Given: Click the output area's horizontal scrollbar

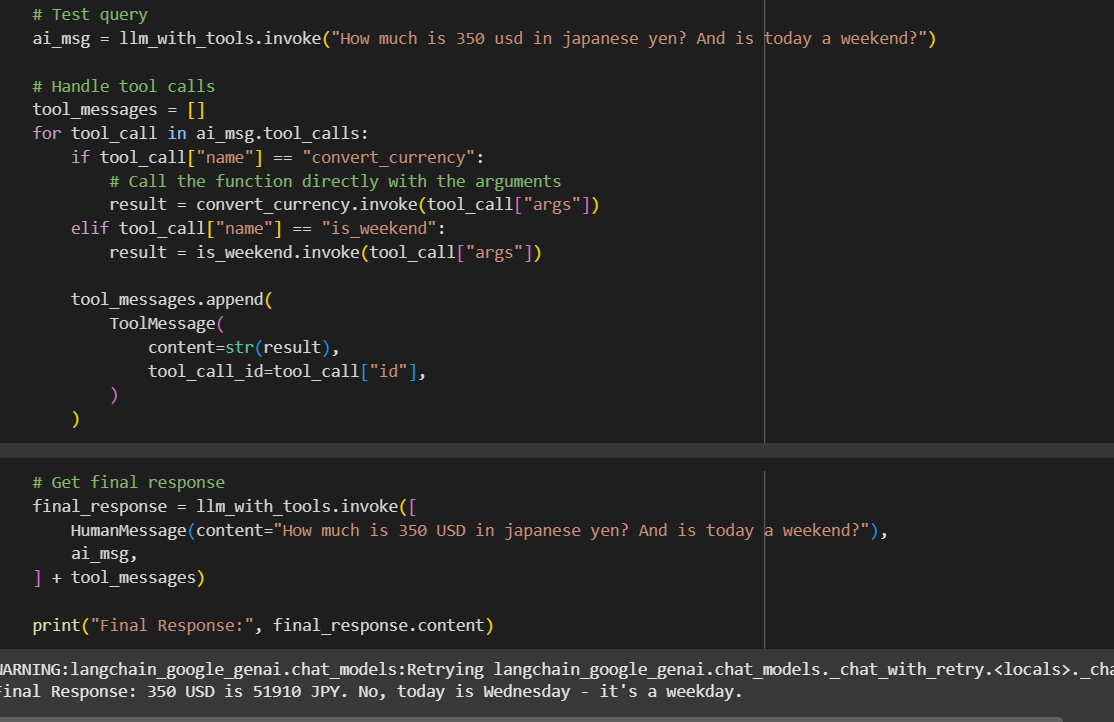Looking at the screenshot, I should (x=531, y=719).
